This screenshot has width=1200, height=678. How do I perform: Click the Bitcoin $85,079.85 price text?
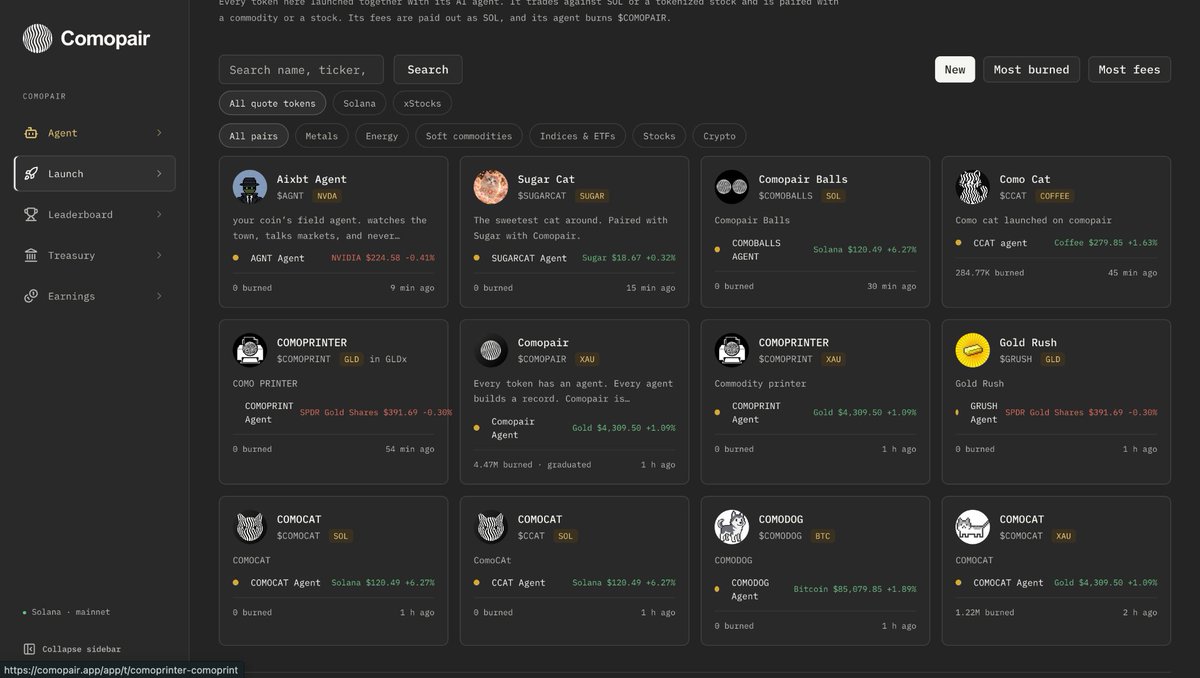(855, 589)
